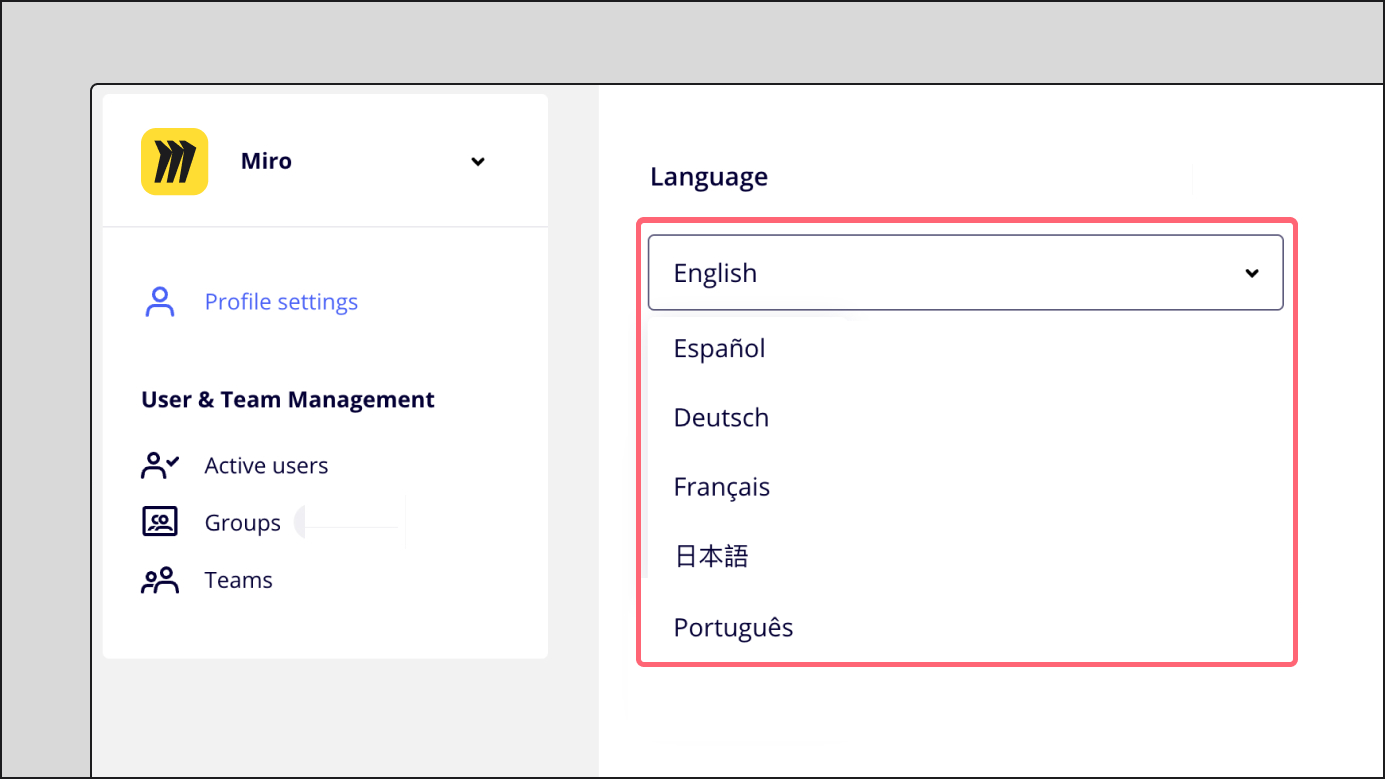Select the Japanese 日本語 option
Image resolution: width=1385 pixels, height=779 pixels.
pos(711,557)
